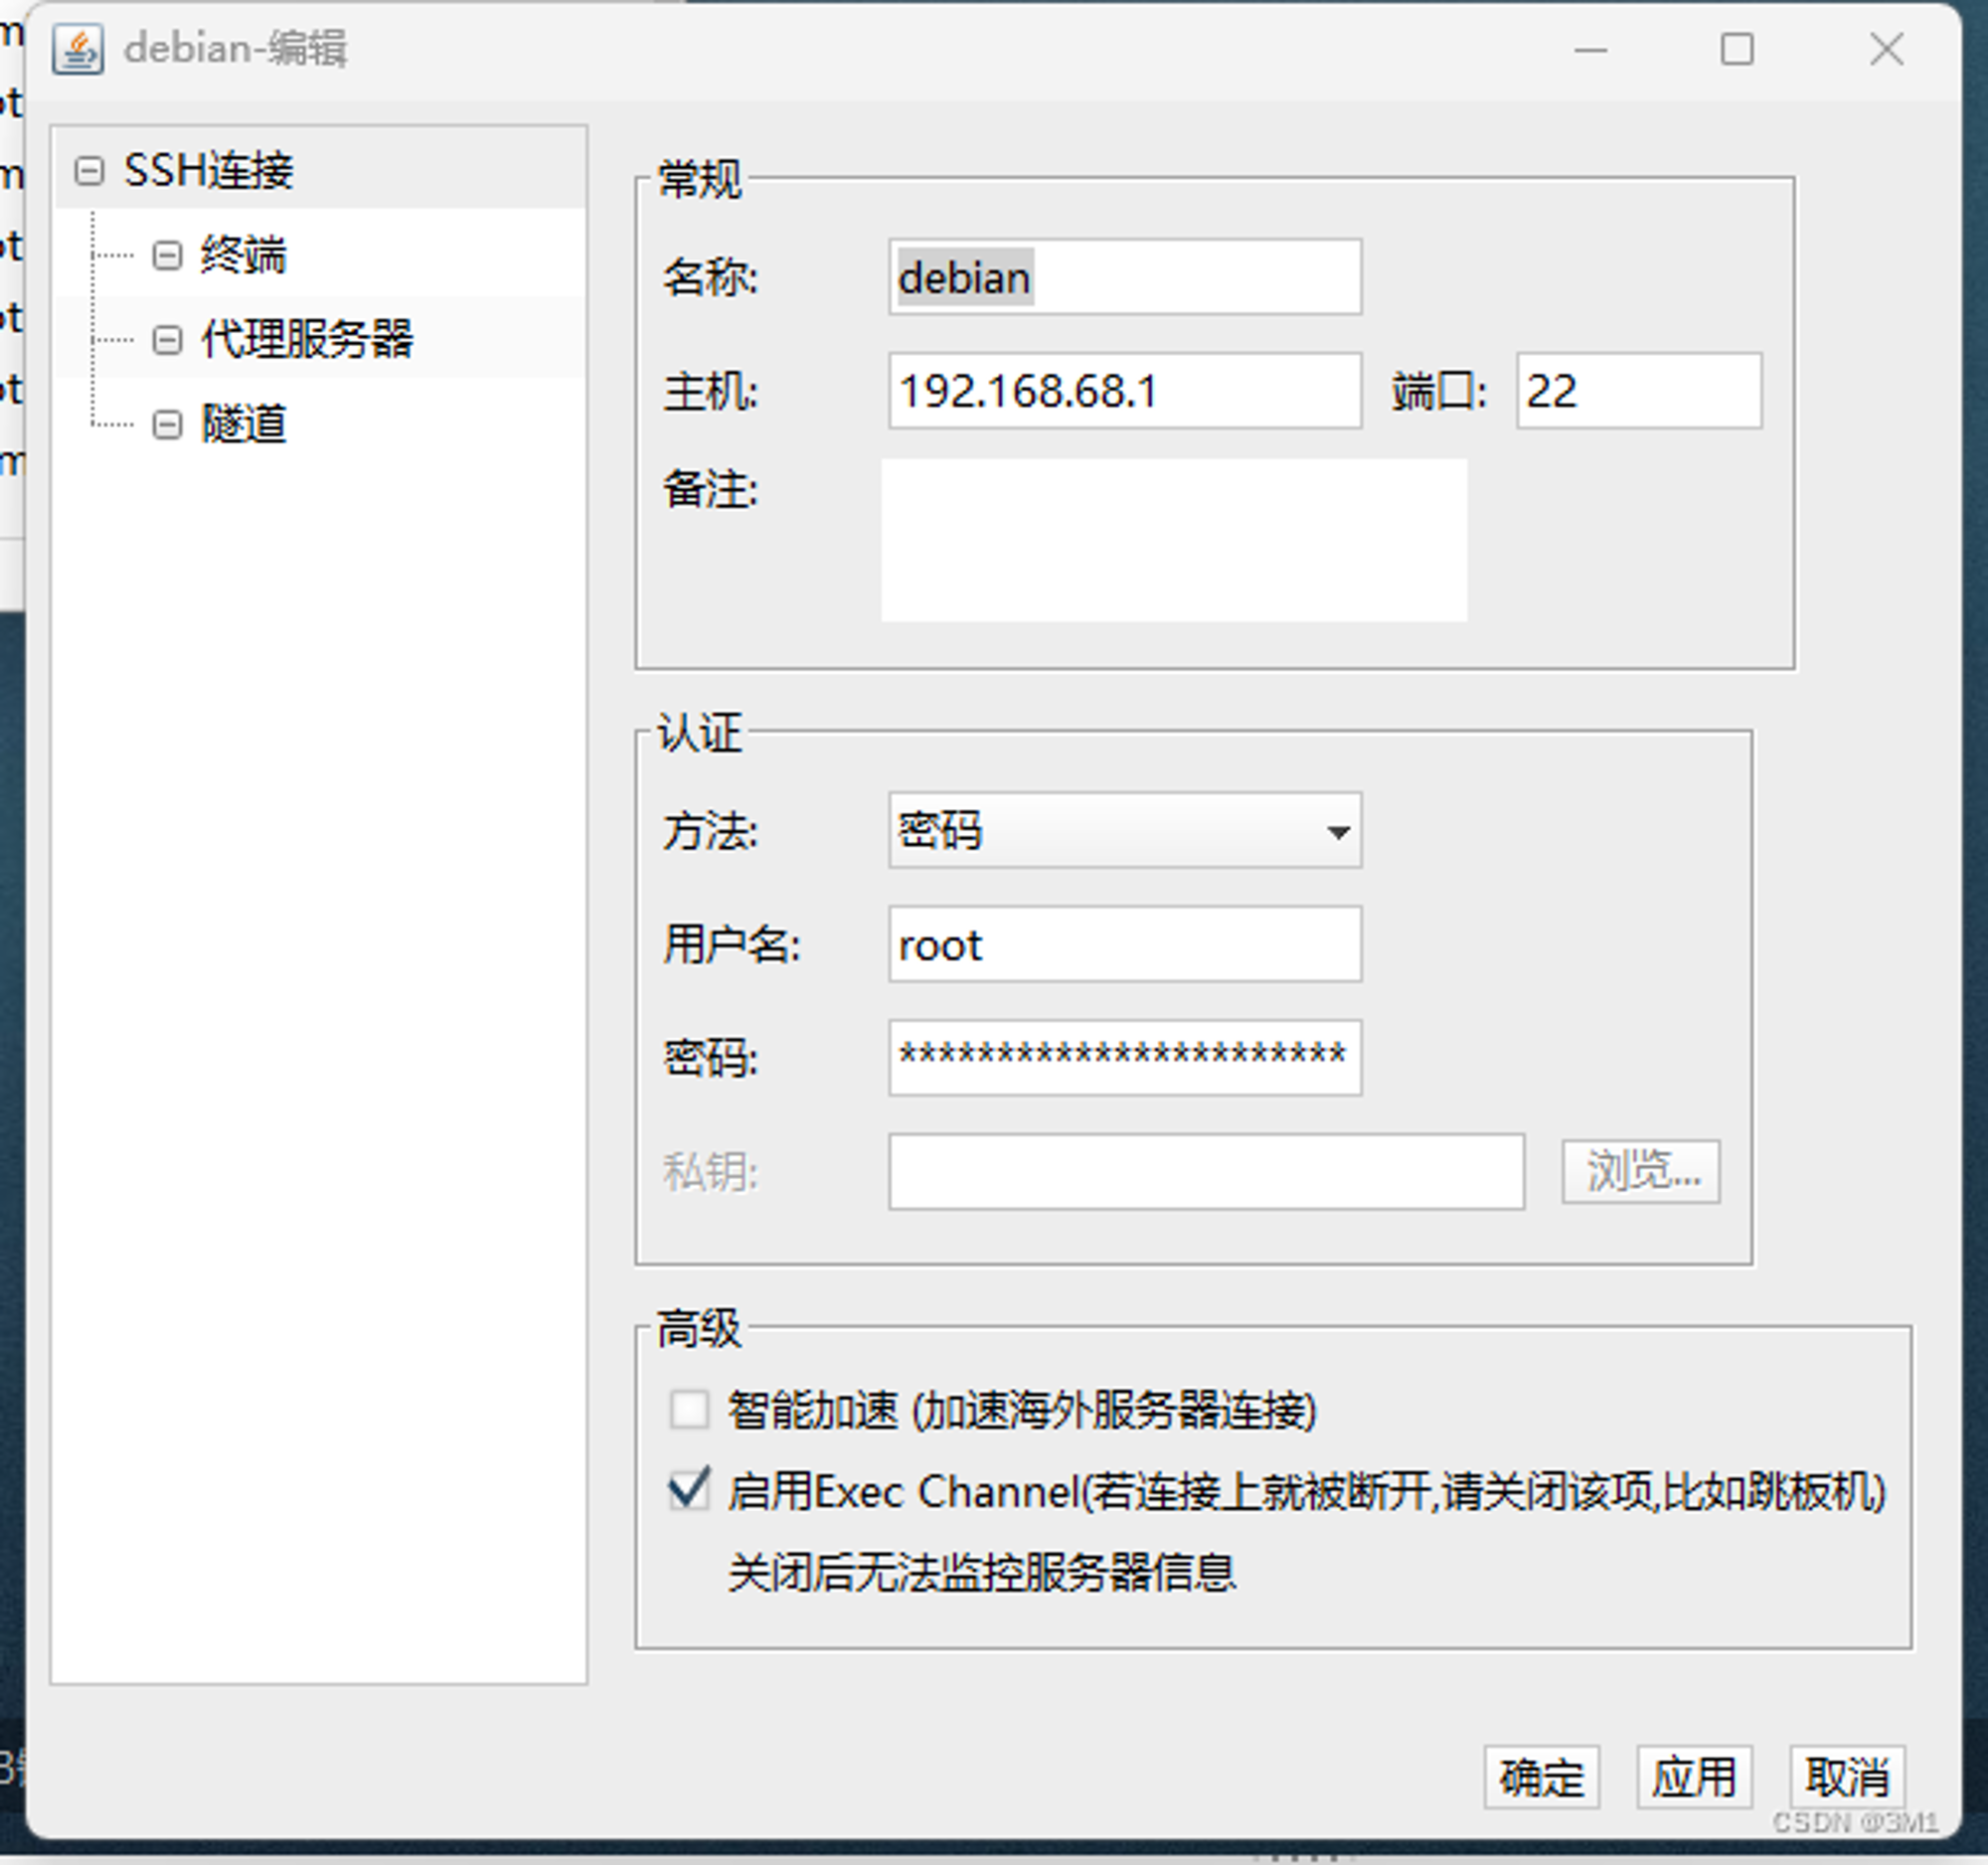This screenshot has width=1988, height=1865.
Task: Collapse the SSH连接 tree node
Action: 89,171
